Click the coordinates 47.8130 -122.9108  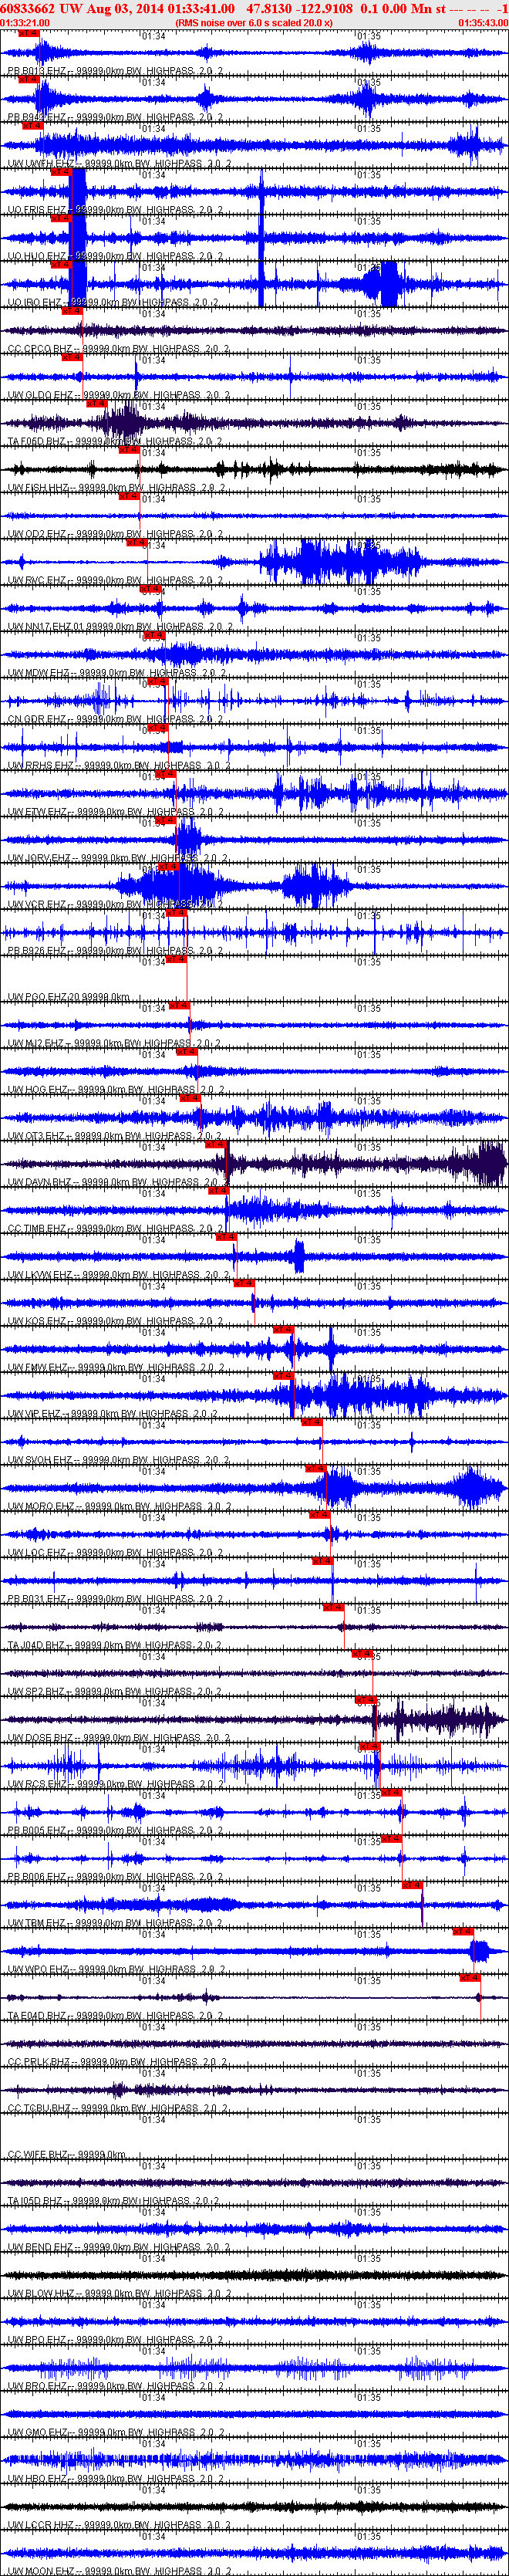click(299, 8)
